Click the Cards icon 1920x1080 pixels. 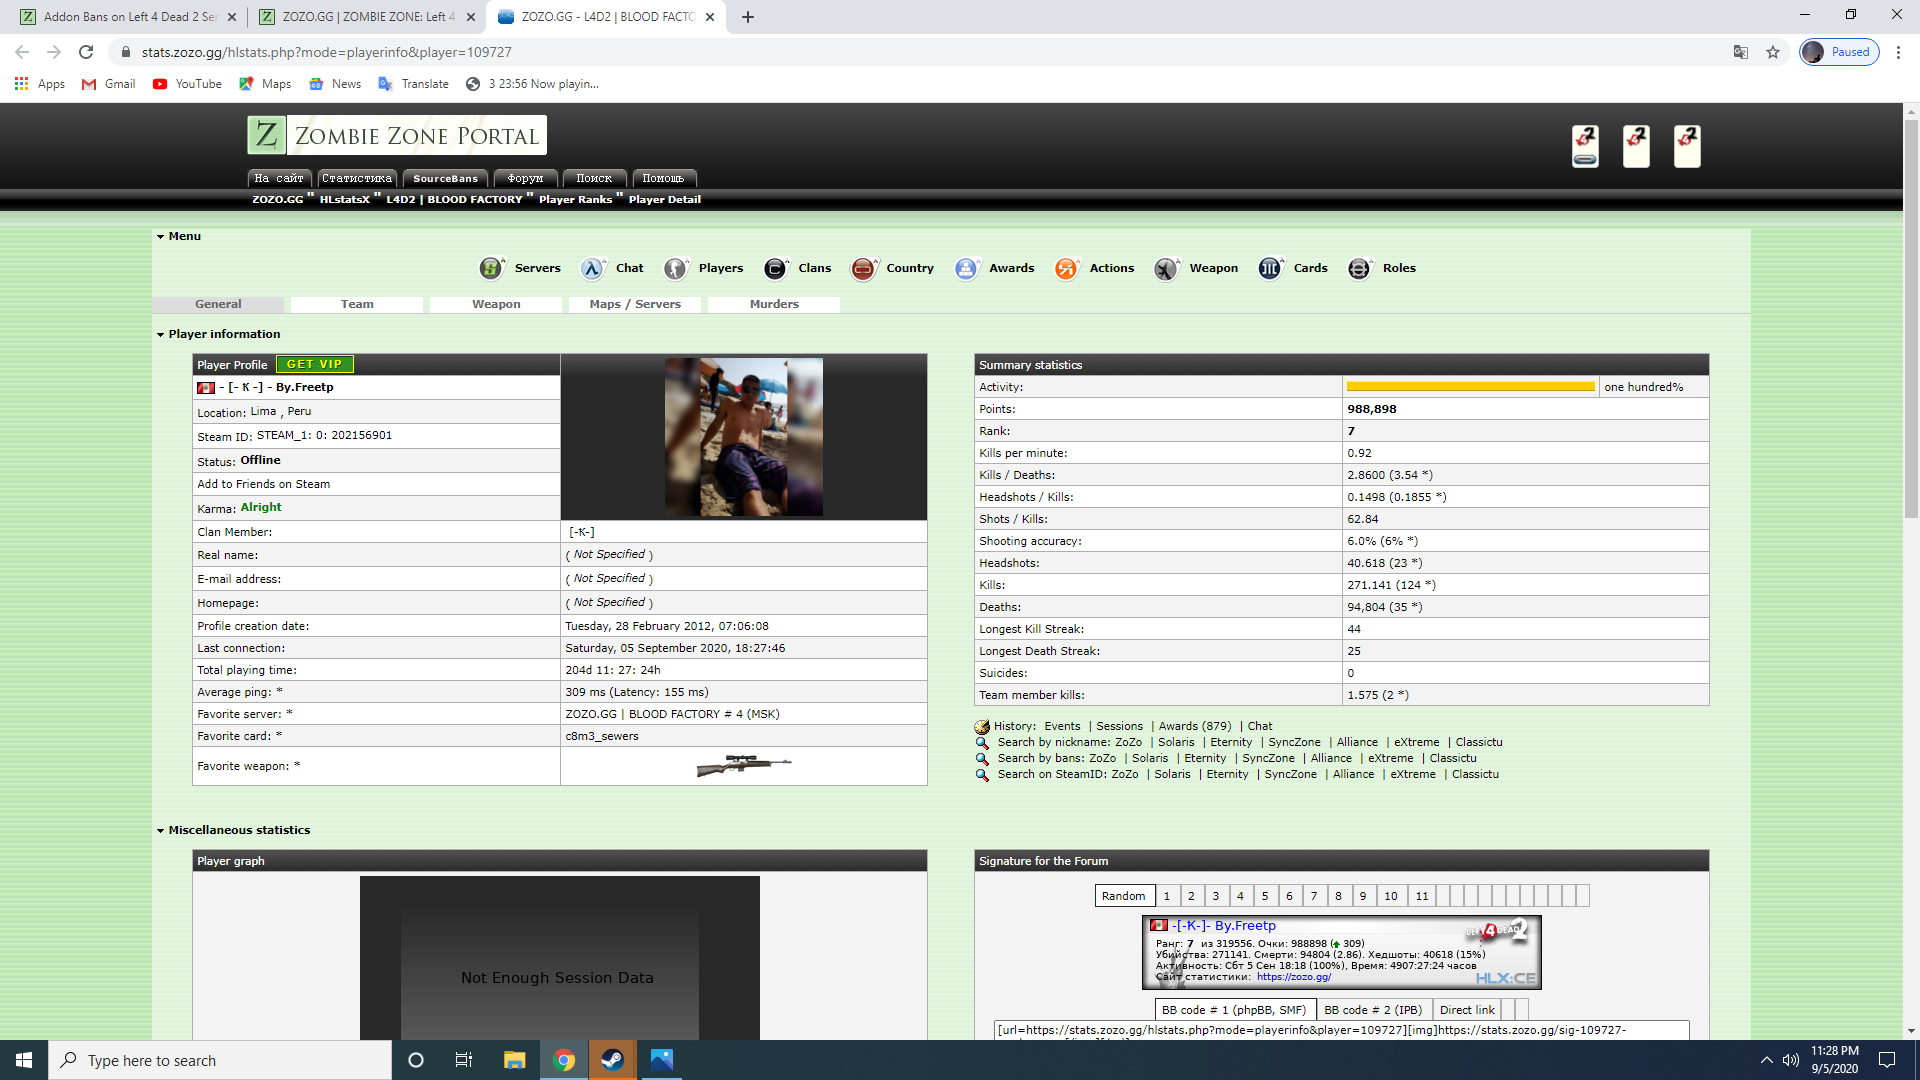(1270, 268)
